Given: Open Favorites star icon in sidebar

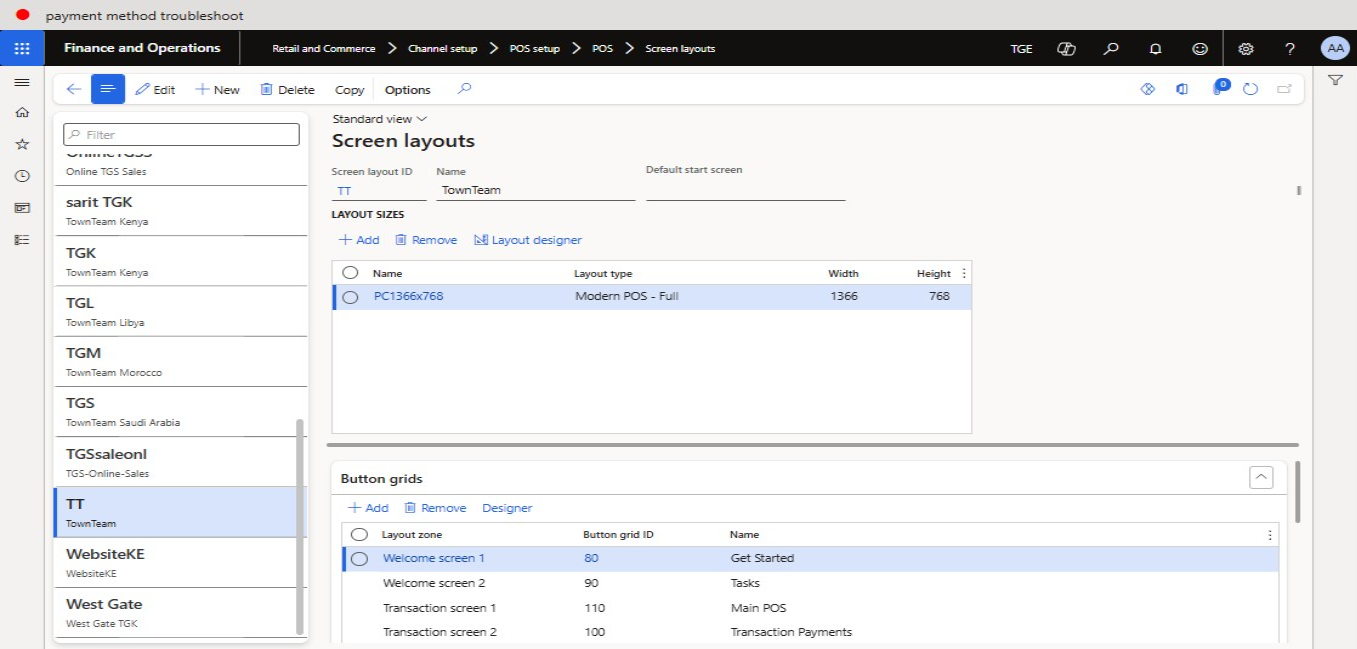Looking at the screenshot, I should (22, 144).
